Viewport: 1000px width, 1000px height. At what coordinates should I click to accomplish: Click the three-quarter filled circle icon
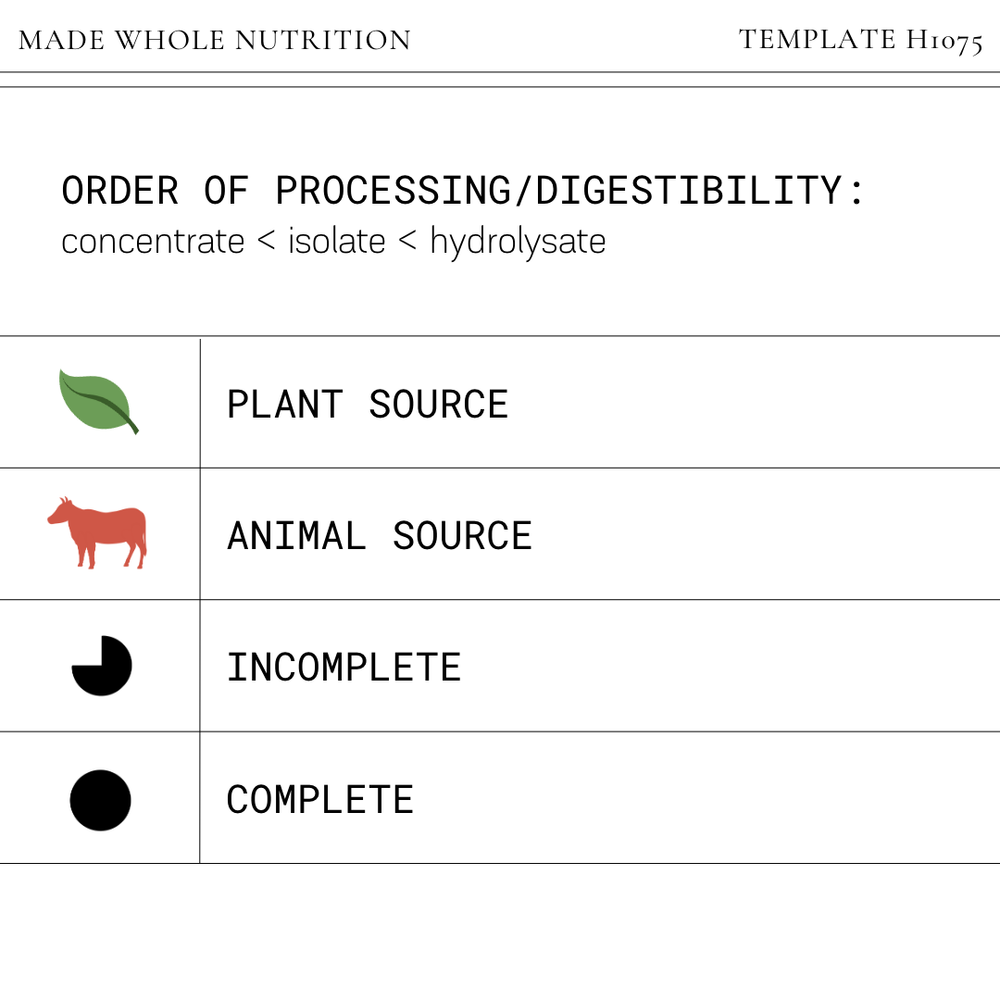click(101, 665)
